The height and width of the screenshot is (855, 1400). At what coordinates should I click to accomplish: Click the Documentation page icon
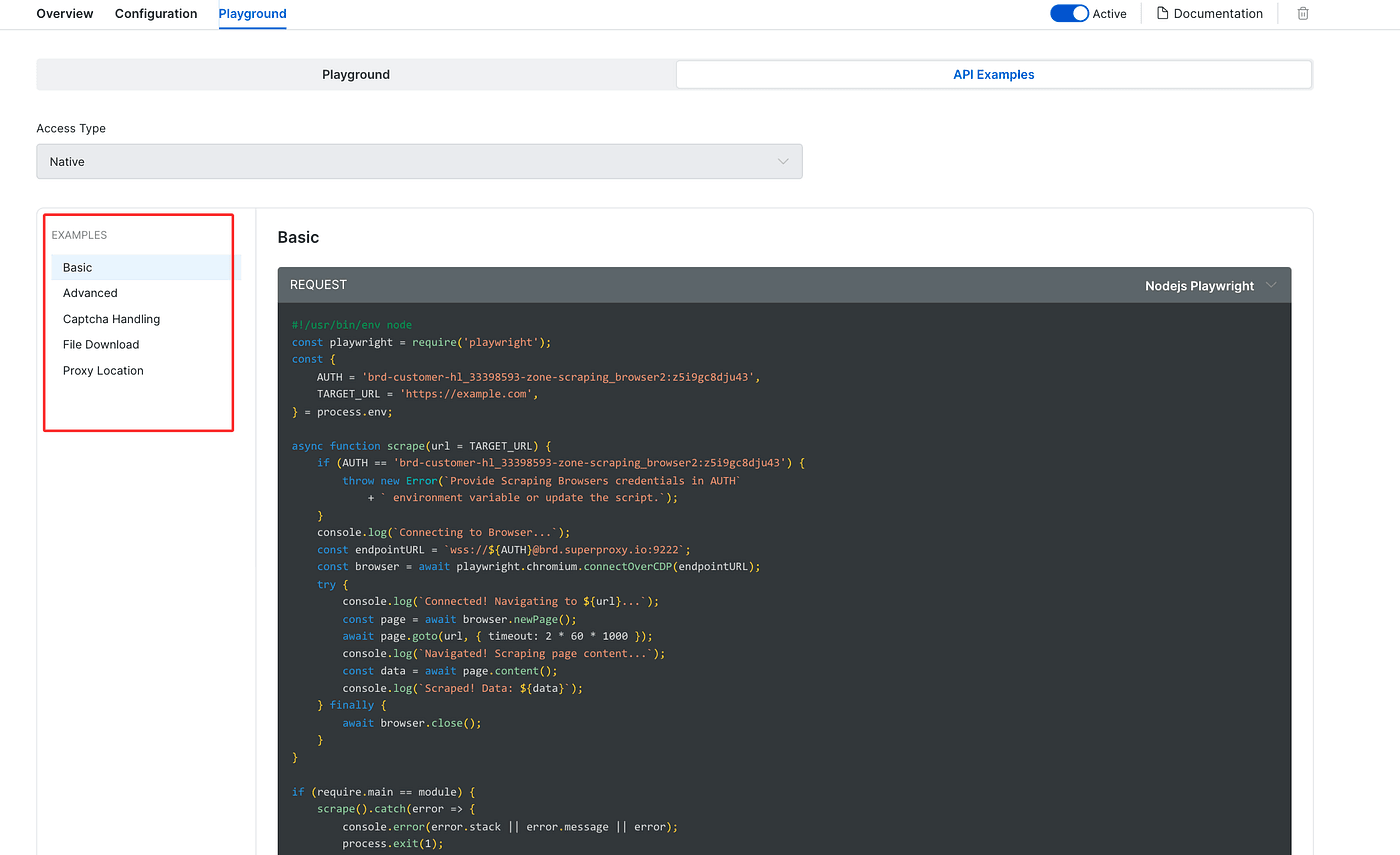pyautogui.click(x=1162, y=14)
